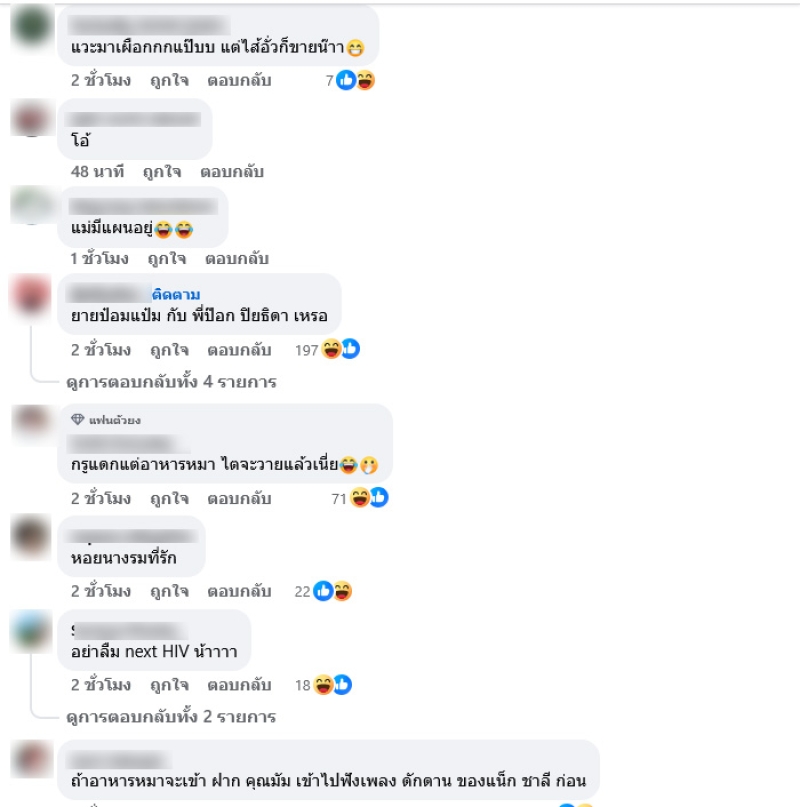Open the avatar beside the last comment
The height and width of the screenshot is (807, 800).
(32, 760)
